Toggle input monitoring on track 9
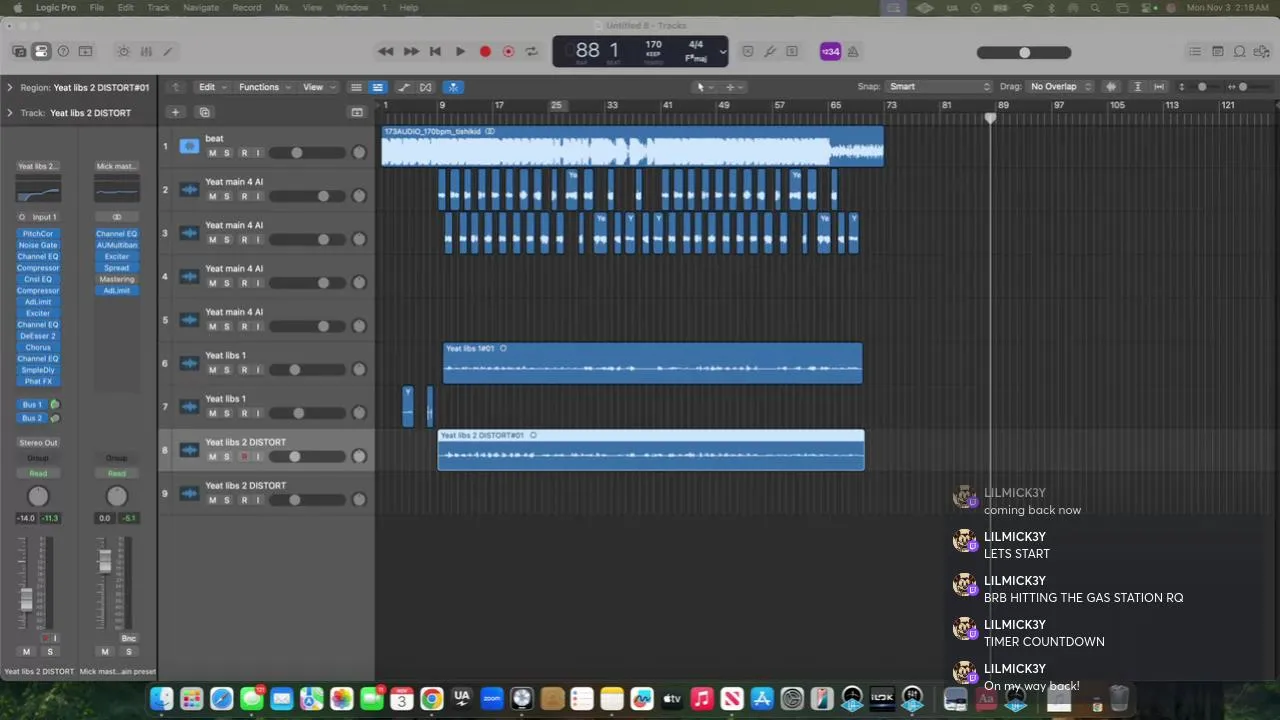 [x=258, y=500]
